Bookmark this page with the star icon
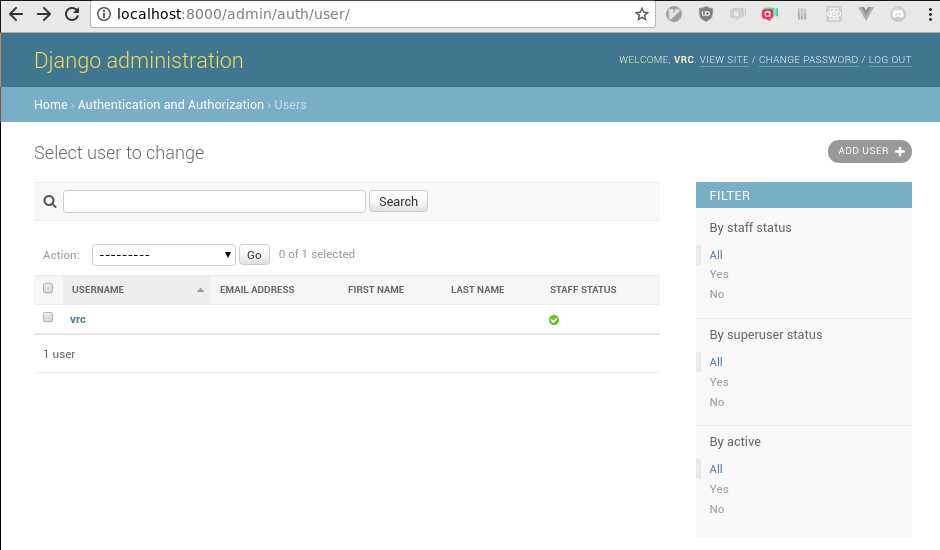 tap(641, 14)
